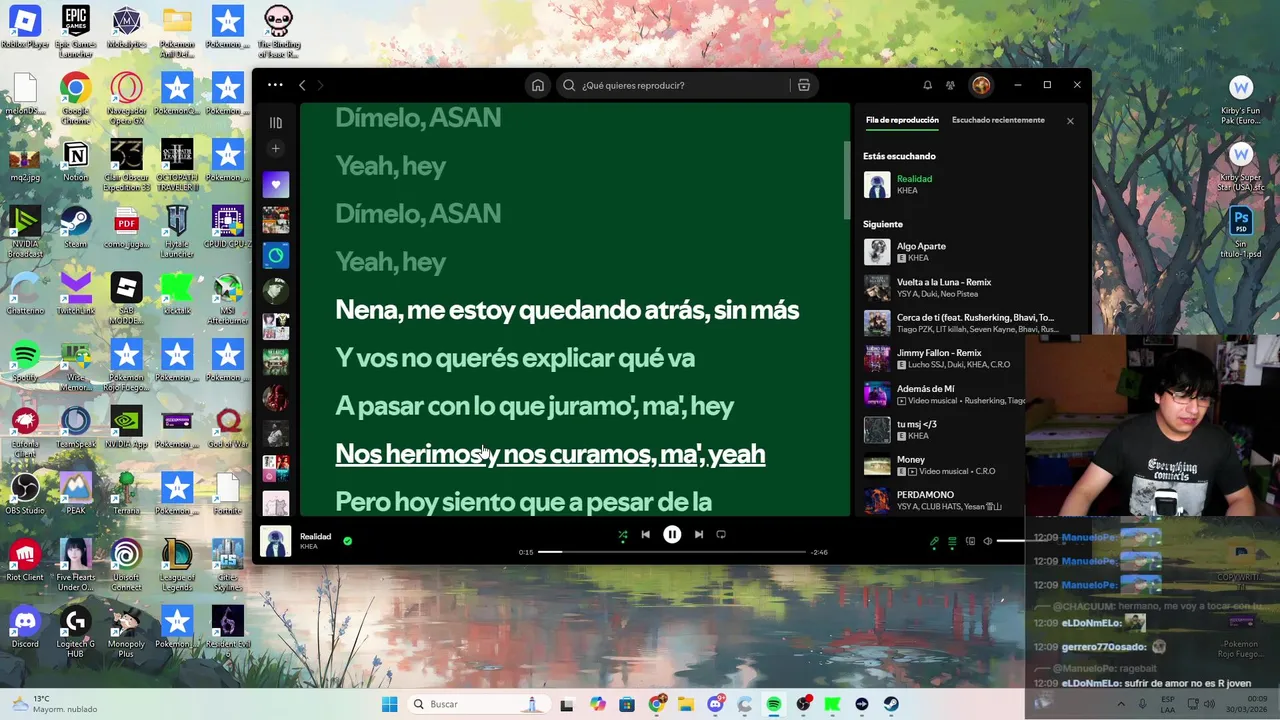
Task: Open Liked Songs in sidebar
Action: click(x=275, y=184)
